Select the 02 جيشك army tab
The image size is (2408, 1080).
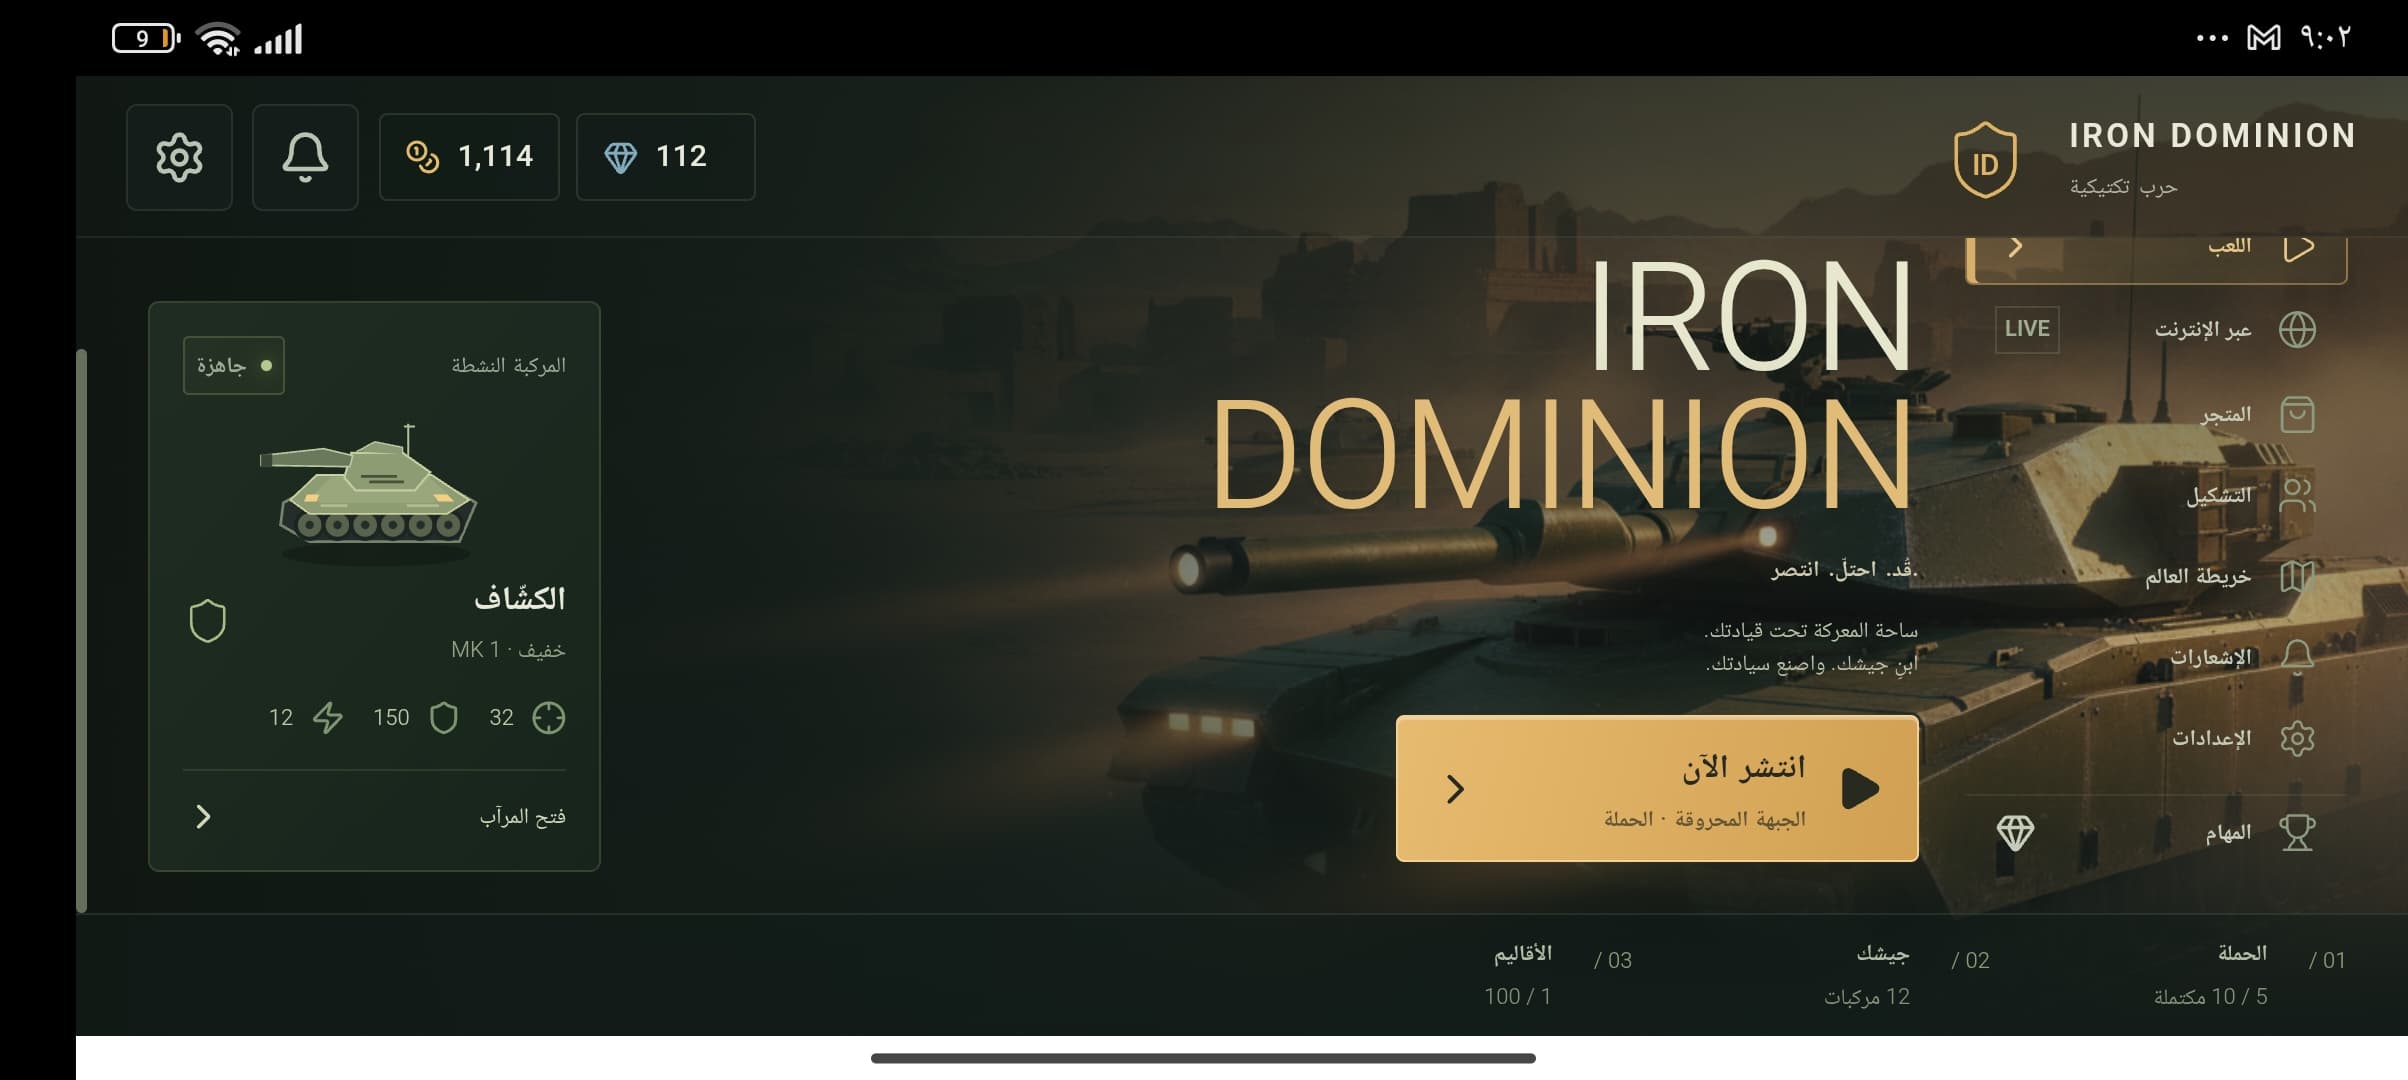coord(1907,975)
